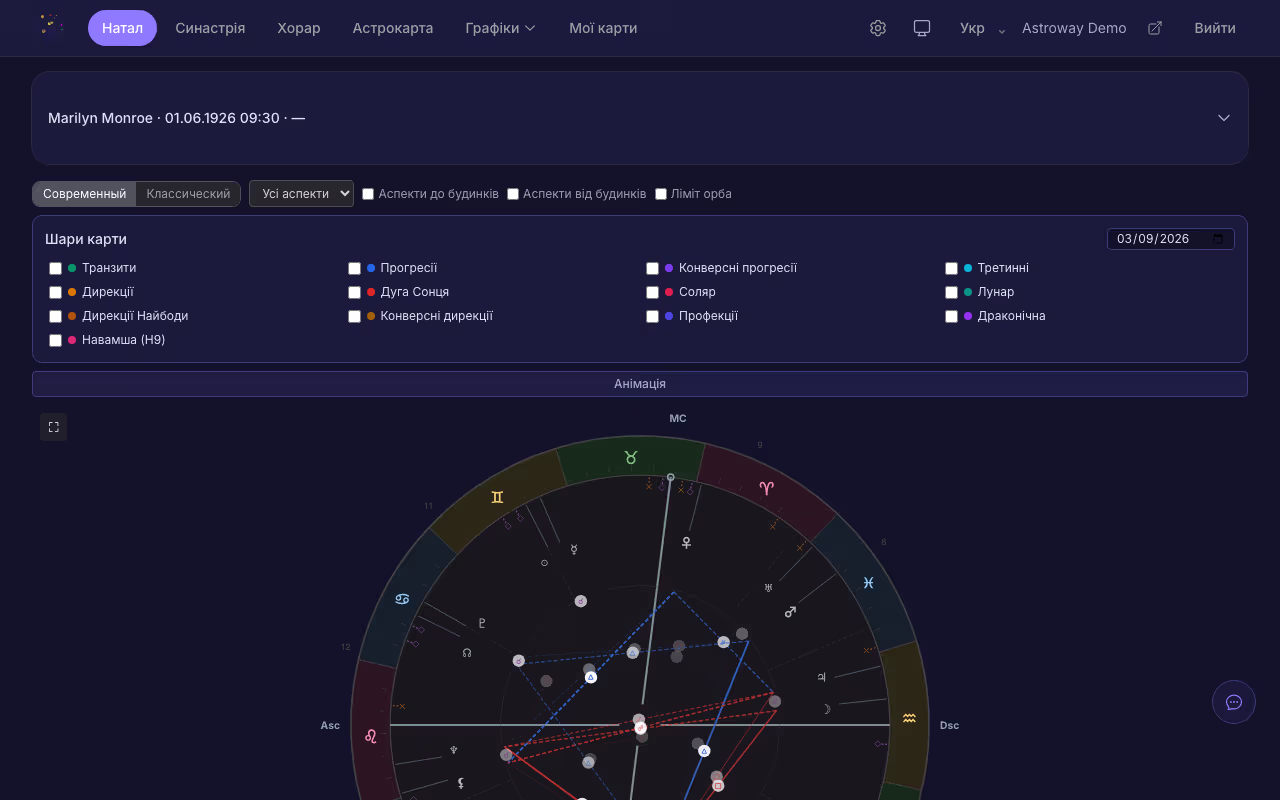The image size is (1280, 800).
Task: Open the Мої карти menu item
Action: pos(603,28)
